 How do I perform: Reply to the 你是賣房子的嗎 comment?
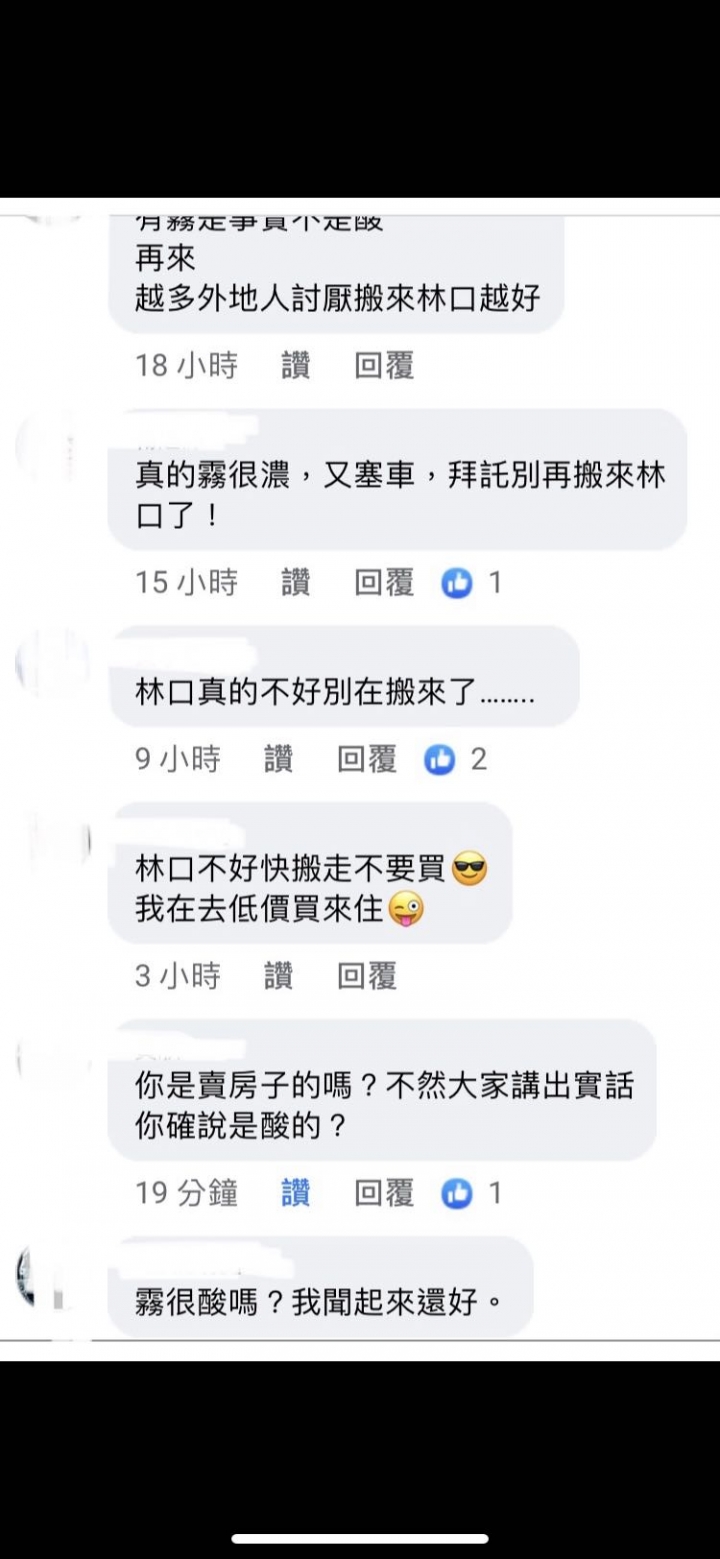[x=384, y=1192]
